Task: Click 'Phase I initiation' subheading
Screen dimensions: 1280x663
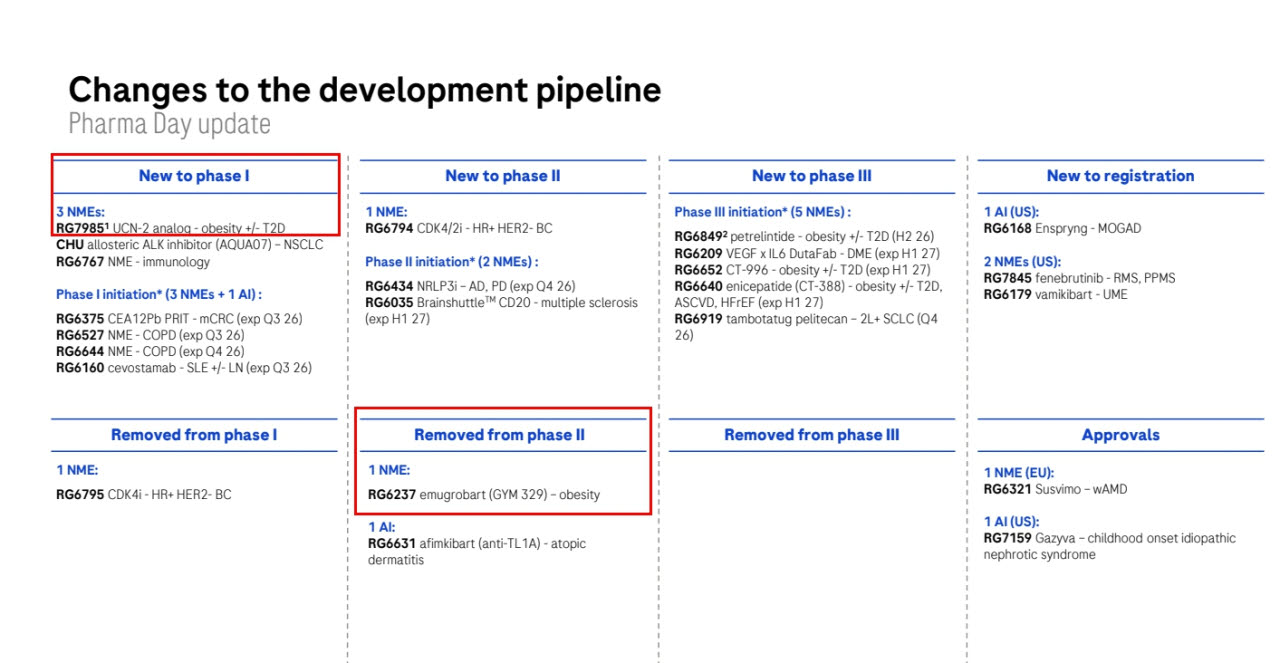Action: pos(158,294)
